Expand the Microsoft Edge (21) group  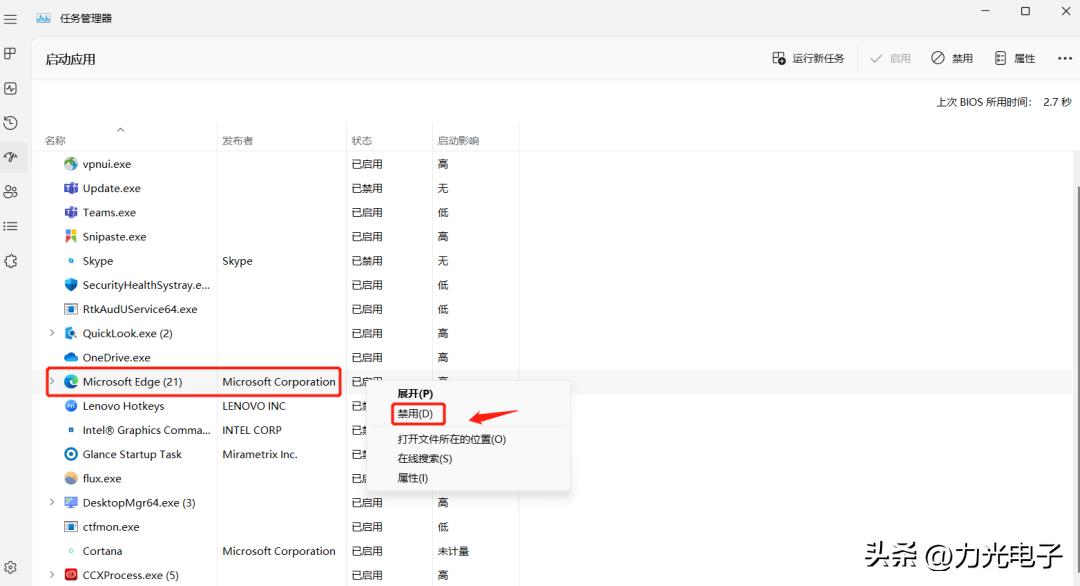pyautogui.click(x=52, y=381)
